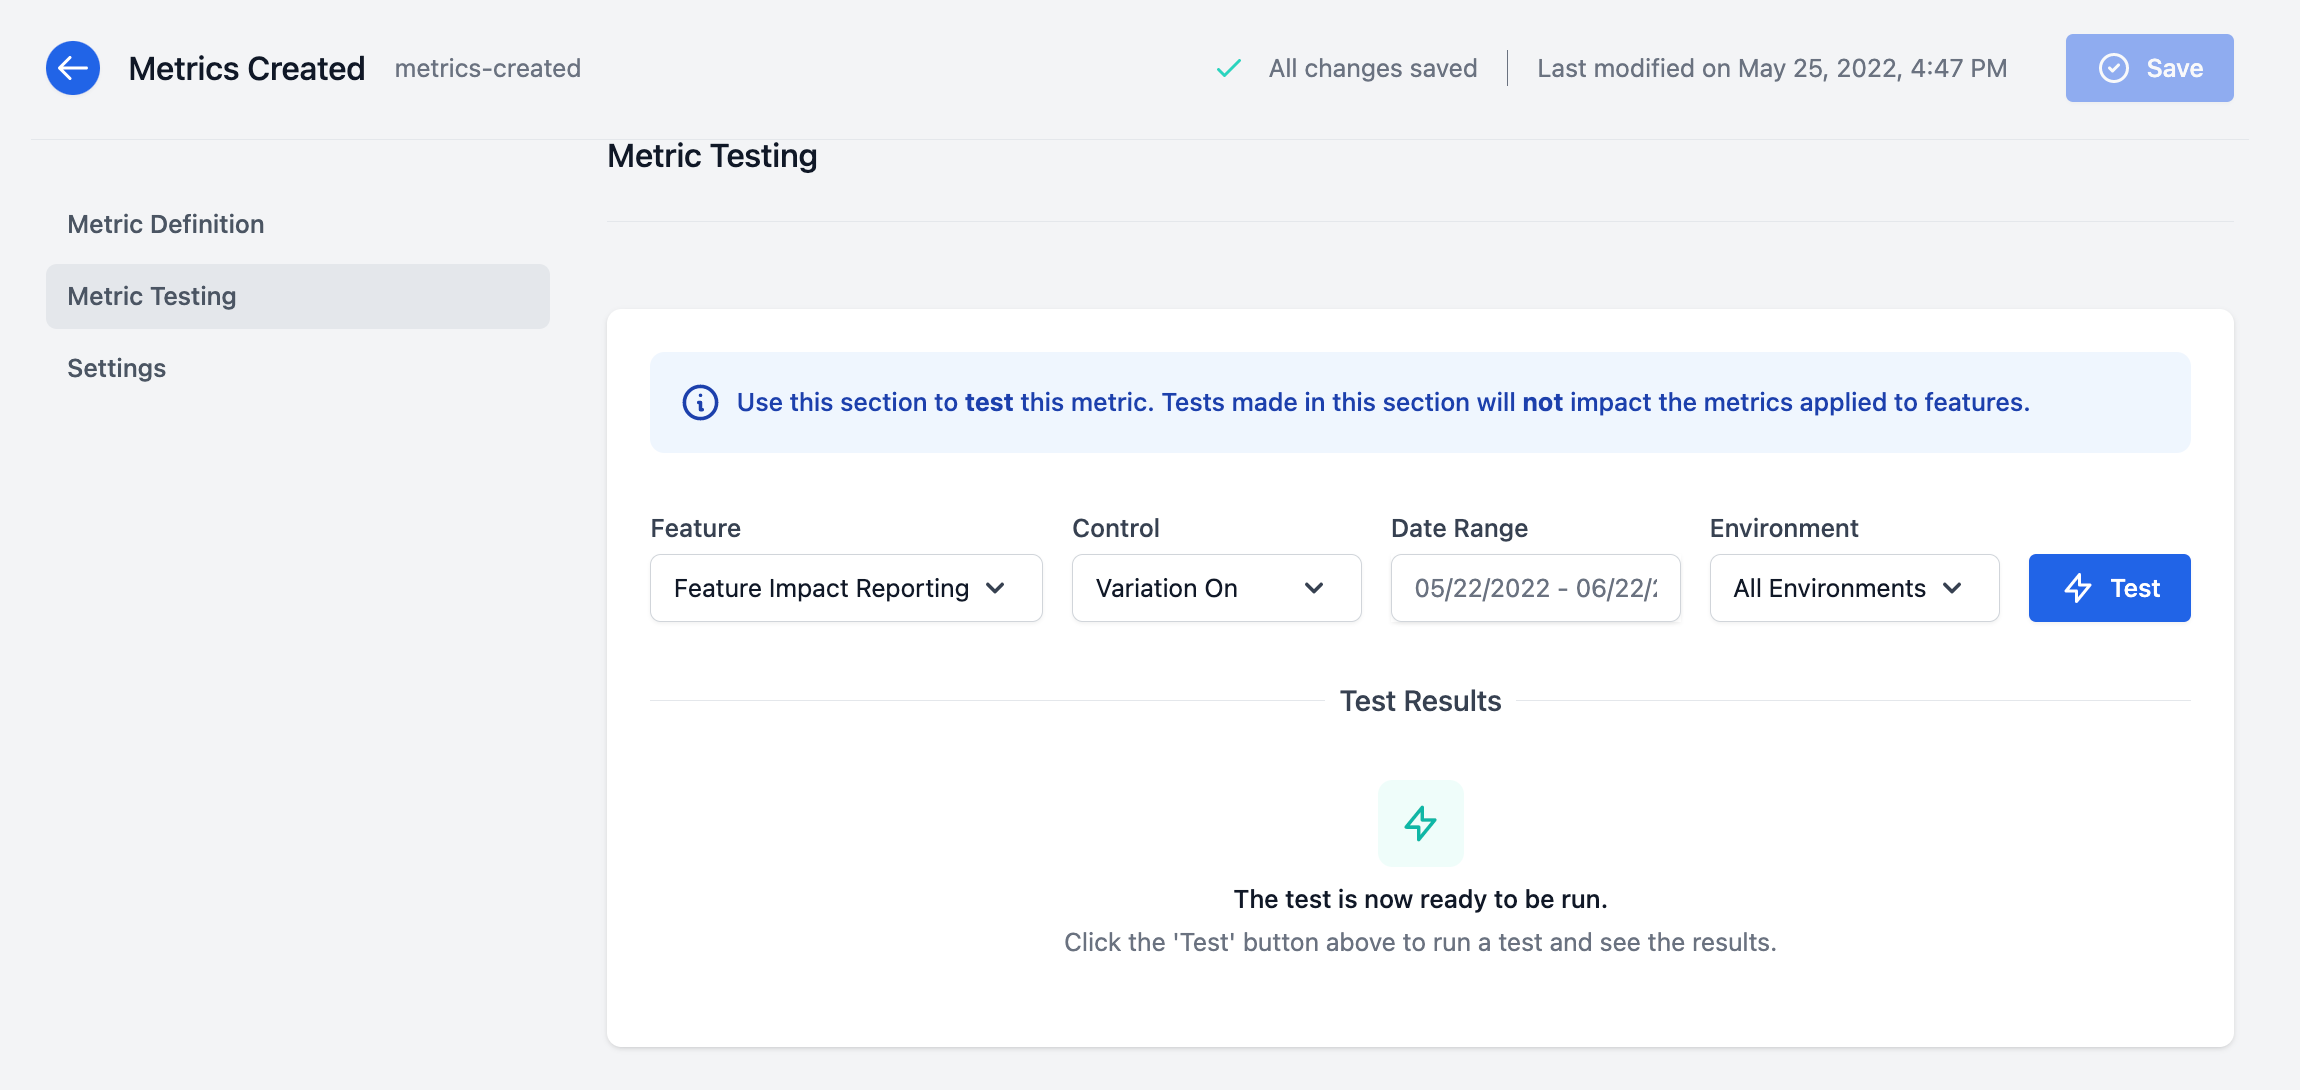Click the Test Results divider heading
Viewport: 2300px width, 1090px height.
(x=1420, y=701)
